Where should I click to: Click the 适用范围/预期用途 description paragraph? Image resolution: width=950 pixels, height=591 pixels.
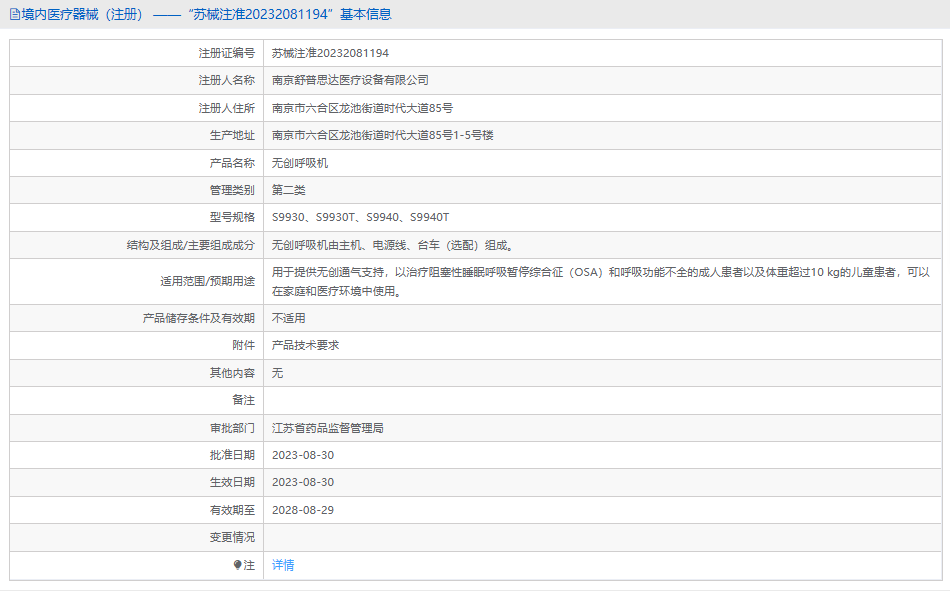coord(600,281)
